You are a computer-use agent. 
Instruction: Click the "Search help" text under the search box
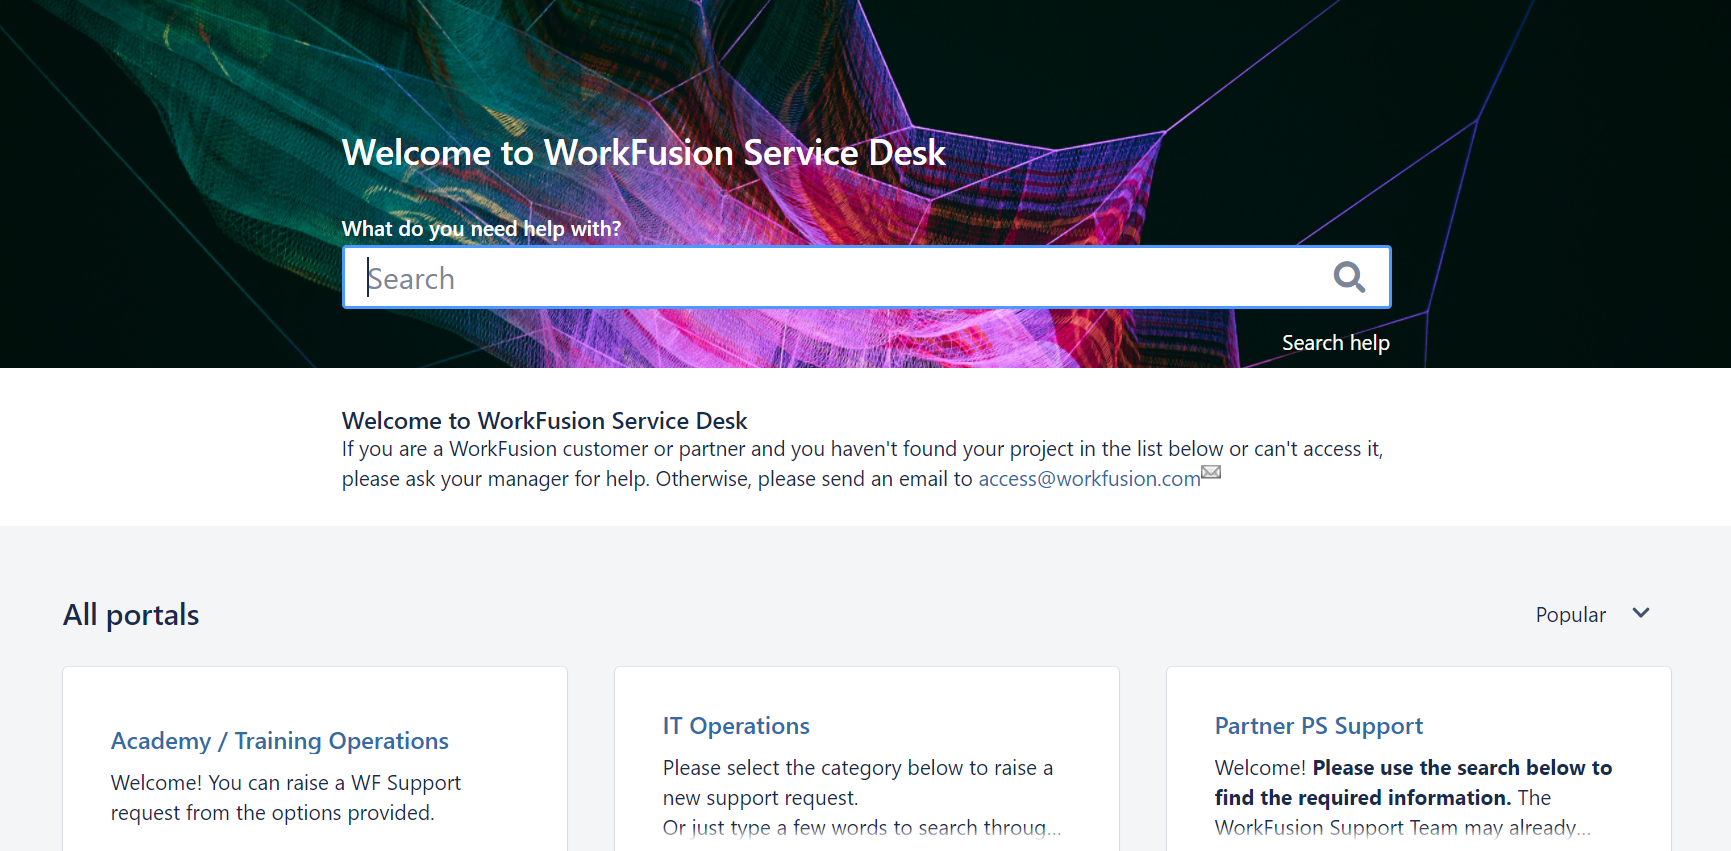click(1336, 343)
